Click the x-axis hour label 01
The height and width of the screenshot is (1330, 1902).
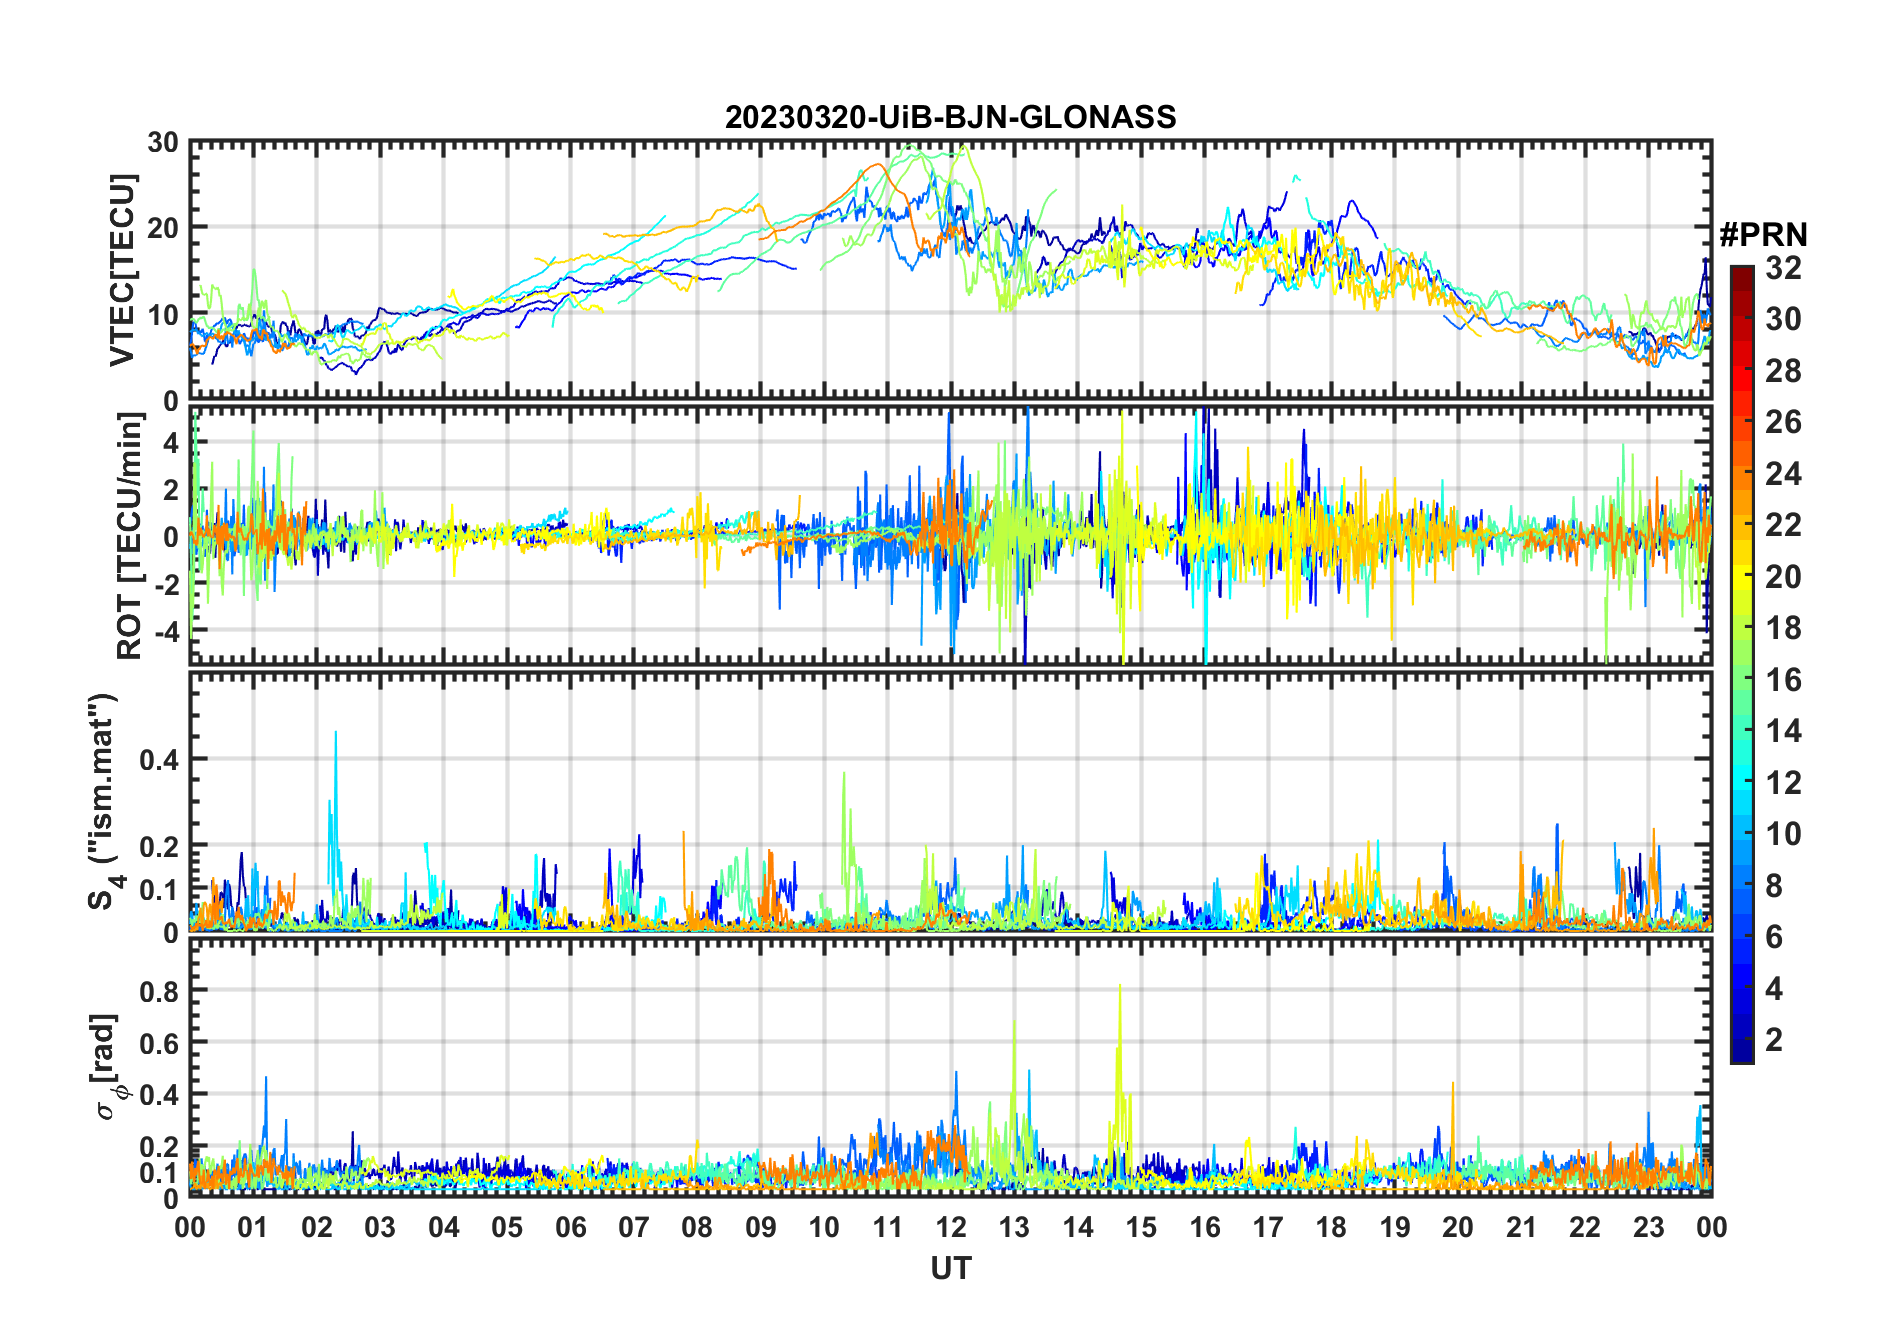click(253, 1228)
